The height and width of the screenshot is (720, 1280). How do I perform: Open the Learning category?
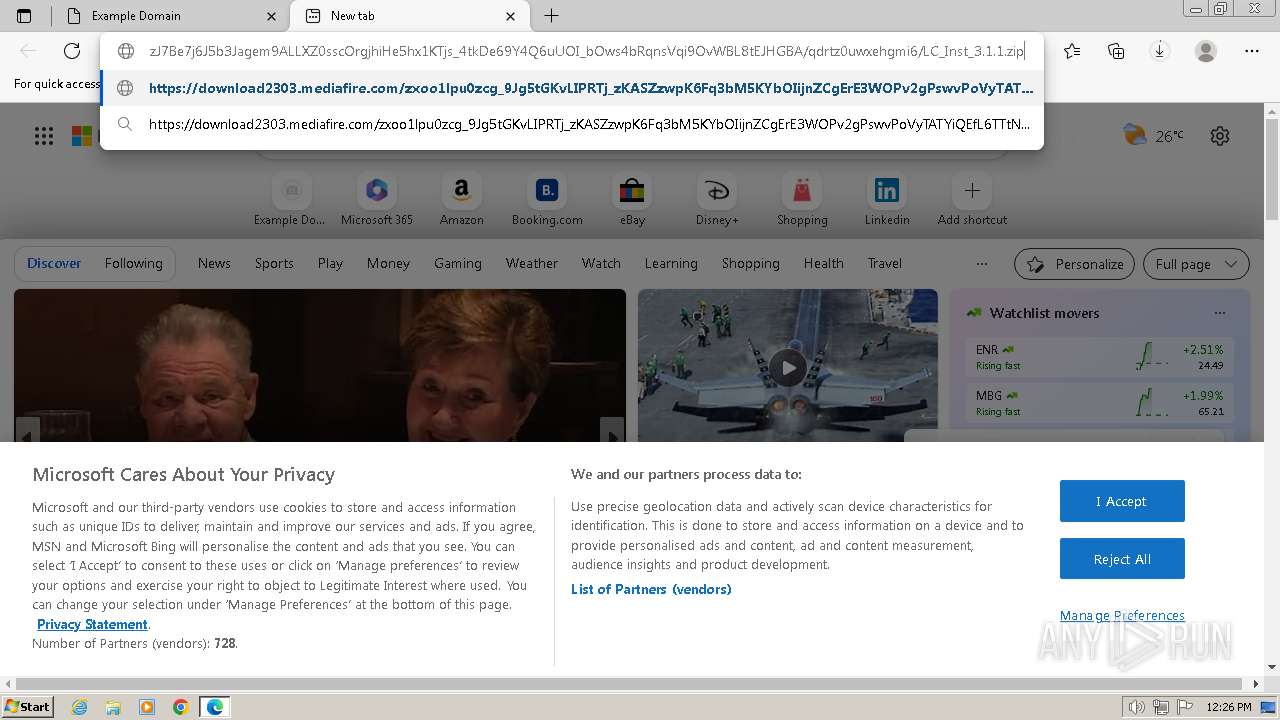[x=671, y=263]
